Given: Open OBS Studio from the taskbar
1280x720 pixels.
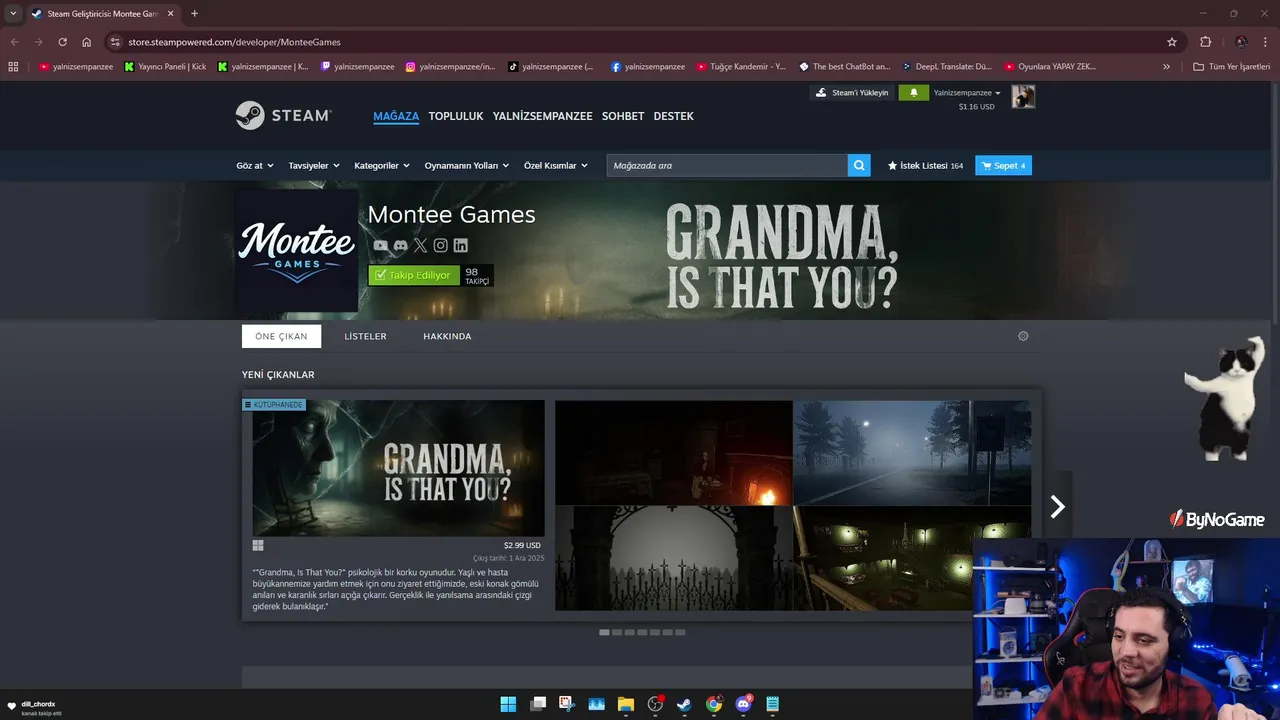Looking at the screenshot, I should coord(655,704).
